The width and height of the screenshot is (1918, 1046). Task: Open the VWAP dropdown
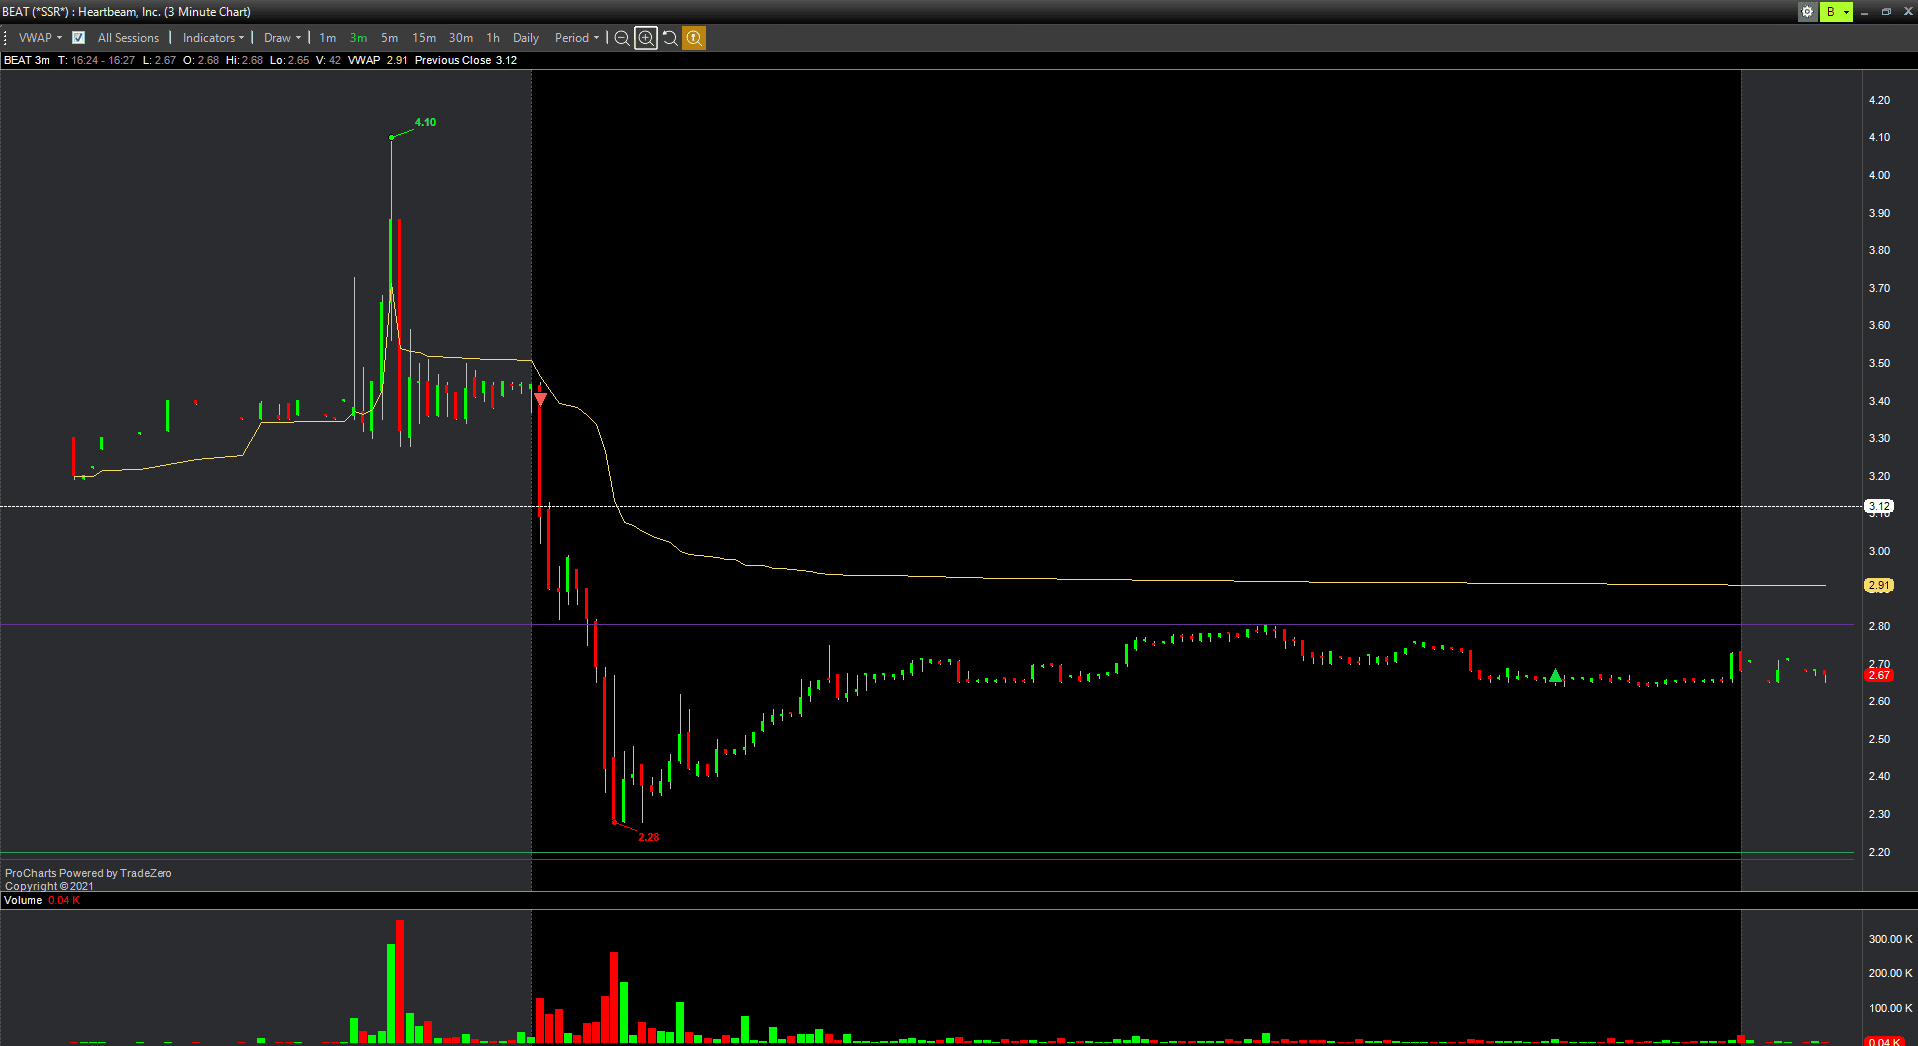click(x=40, y=38)
